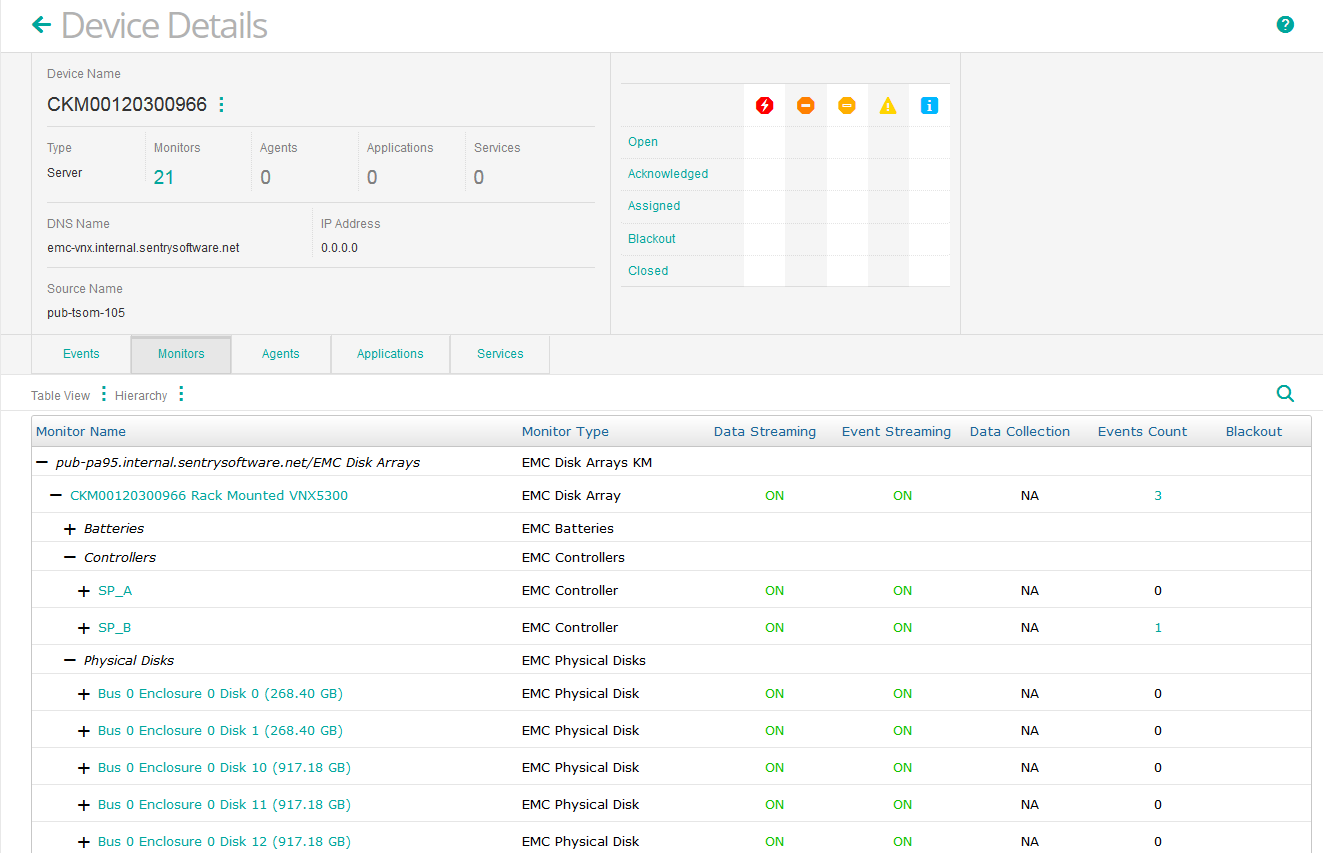Click the back arrow on Device Details

(40, 24)
